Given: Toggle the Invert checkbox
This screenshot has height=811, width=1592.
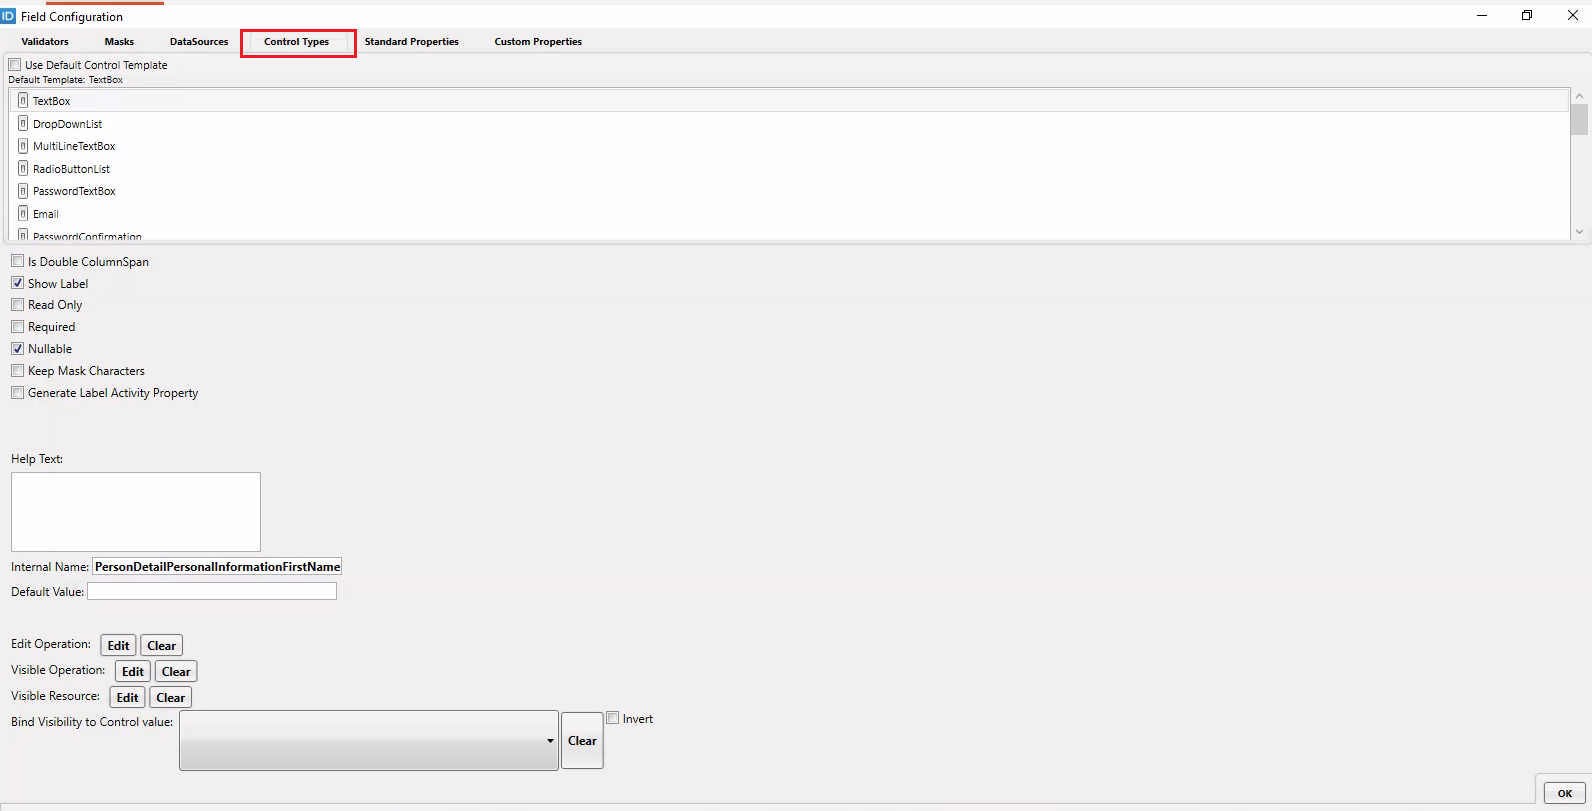Looking at the screenshot, I should pos(613,718).
